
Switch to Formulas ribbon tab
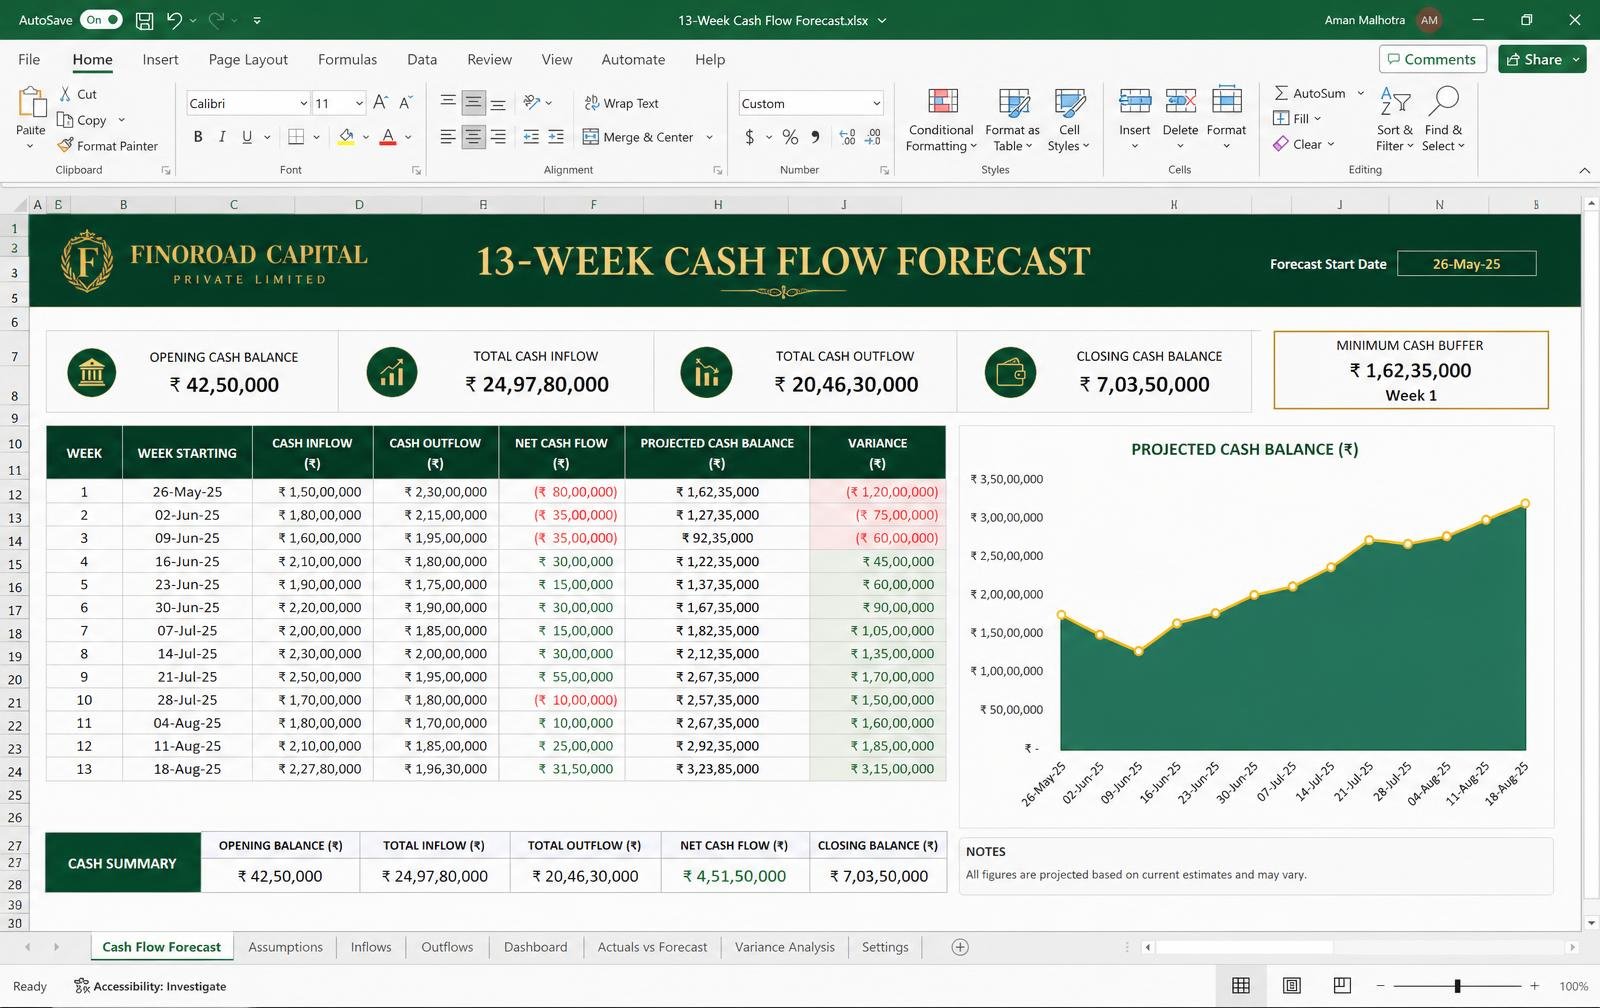point(347,59)
